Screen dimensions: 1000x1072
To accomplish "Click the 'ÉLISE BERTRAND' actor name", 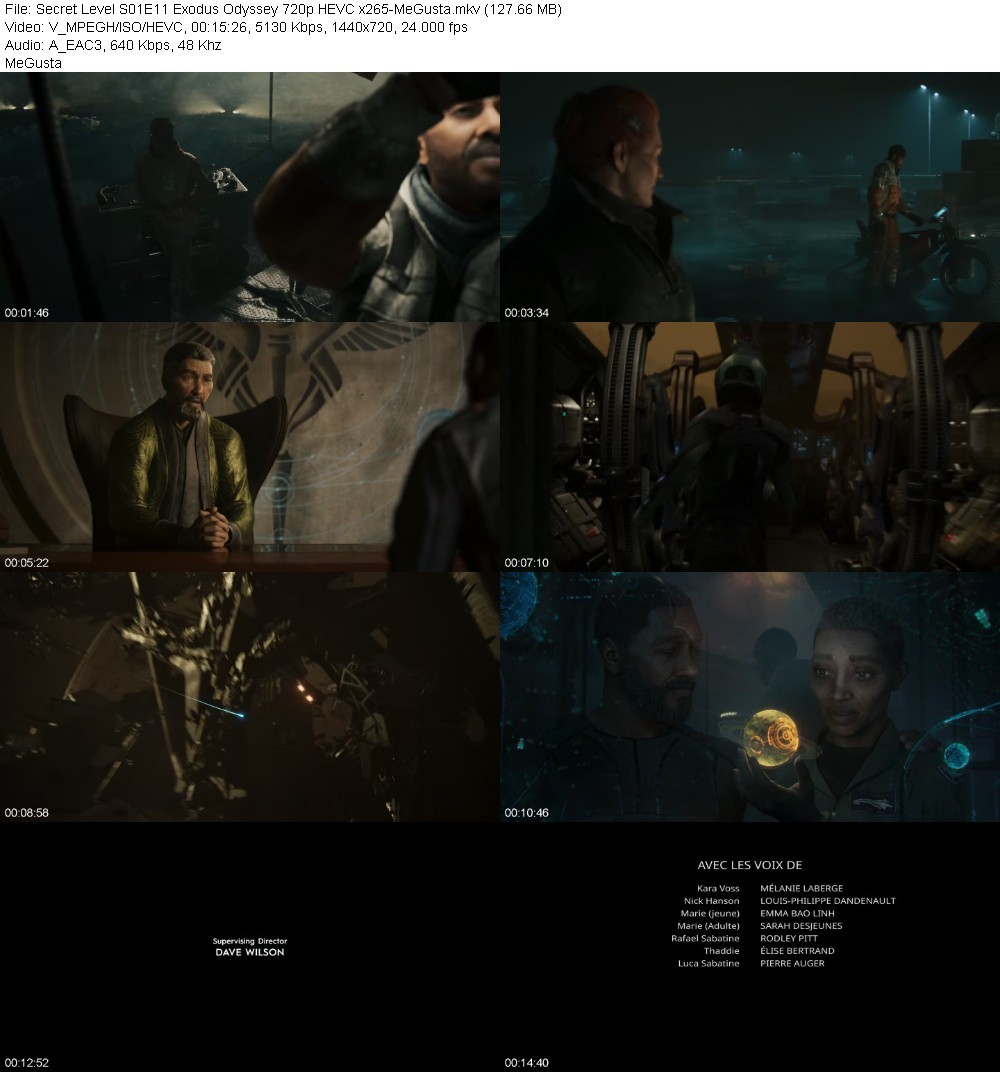I will pyautogui.click(x=797, y=951).
